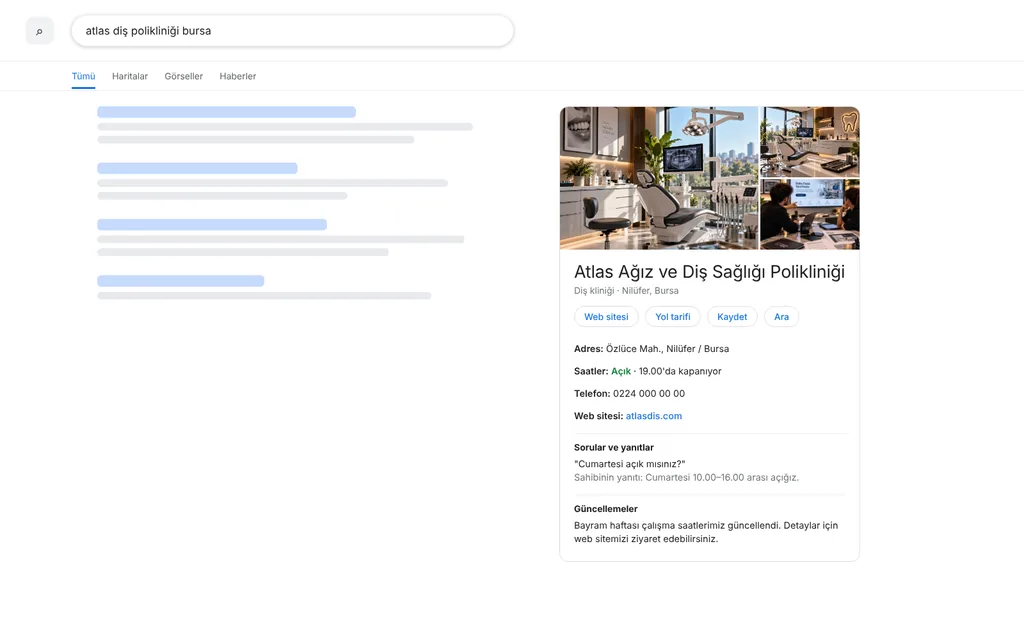Click the clinic title Atlas Ağız ve Diş Sağlığı Polikliniği

[709, 272]
